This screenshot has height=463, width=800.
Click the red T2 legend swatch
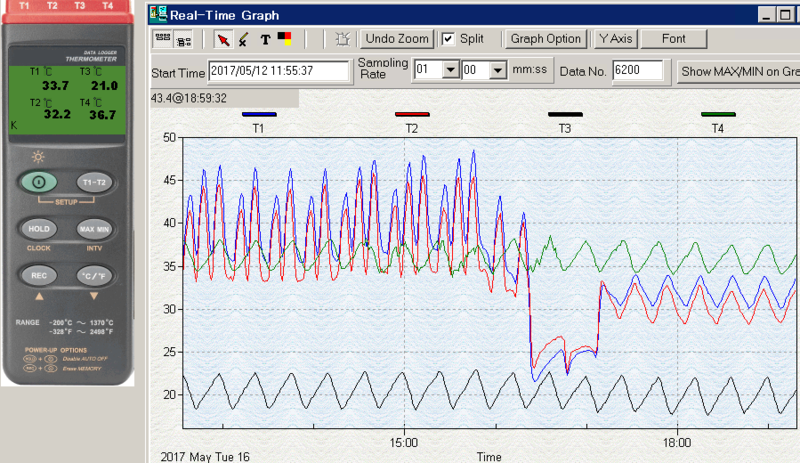tap(412, 114)
